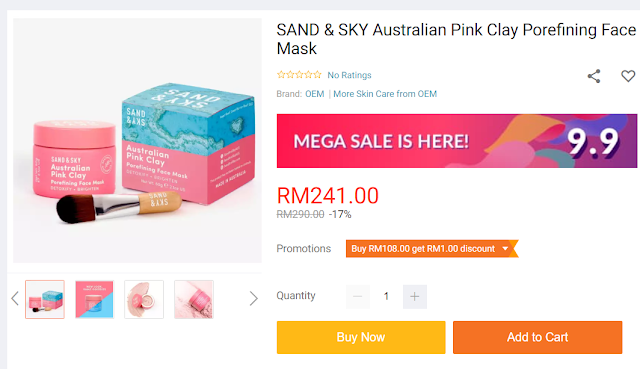The height and width of the screenshot is (369, 640).
Task: Go to previous thumbnails with left arrow
Action: (x=15, y=298)
